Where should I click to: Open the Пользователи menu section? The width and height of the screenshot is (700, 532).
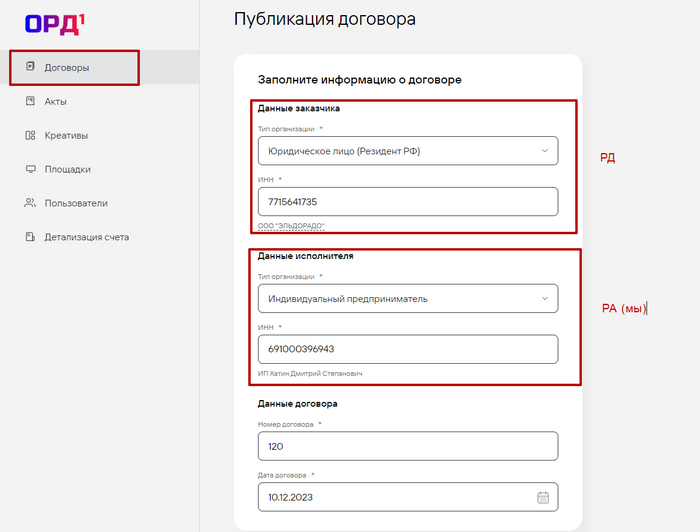tap(76, 203)
